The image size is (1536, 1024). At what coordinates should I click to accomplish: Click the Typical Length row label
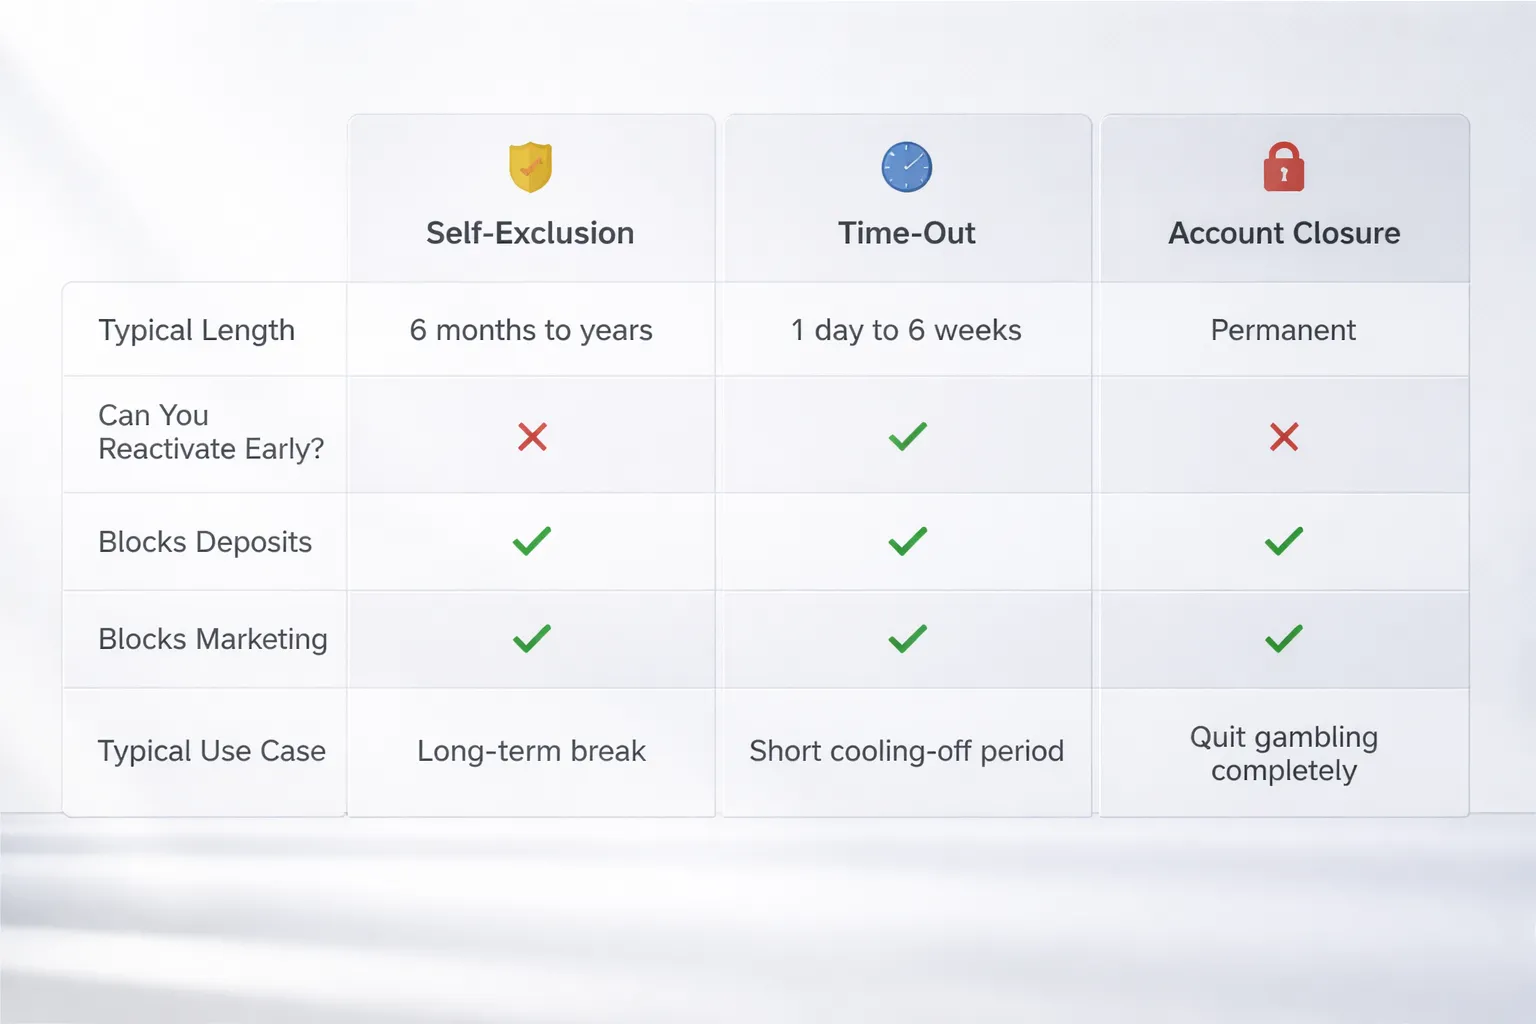(x=197, y=330)
